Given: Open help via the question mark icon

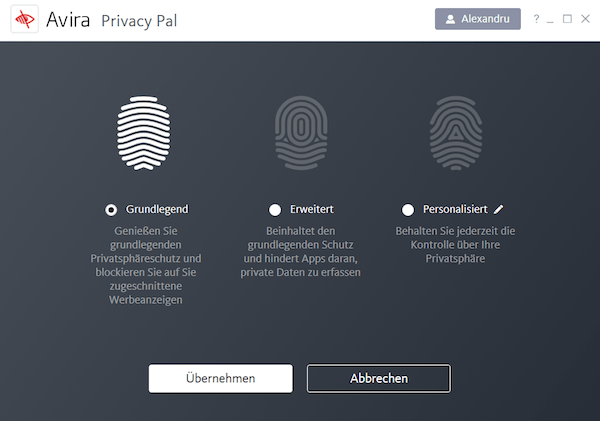Looking at the screenshot, I should pos(536,19).
